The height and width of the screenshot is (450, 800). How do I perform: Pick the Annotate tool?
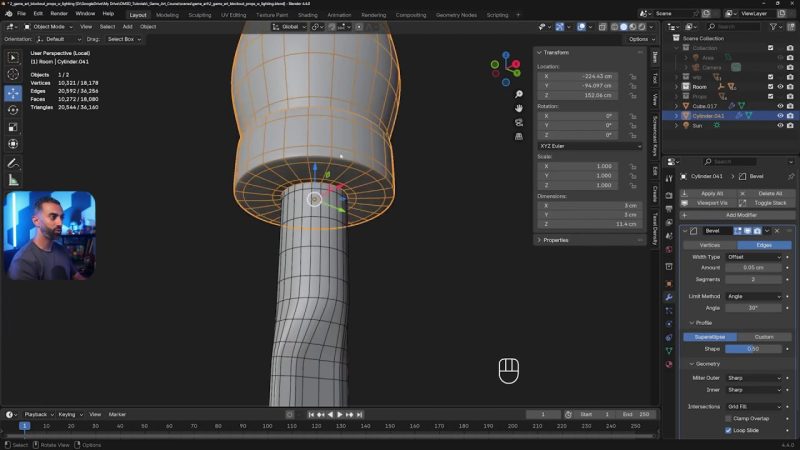click(13, 163)
